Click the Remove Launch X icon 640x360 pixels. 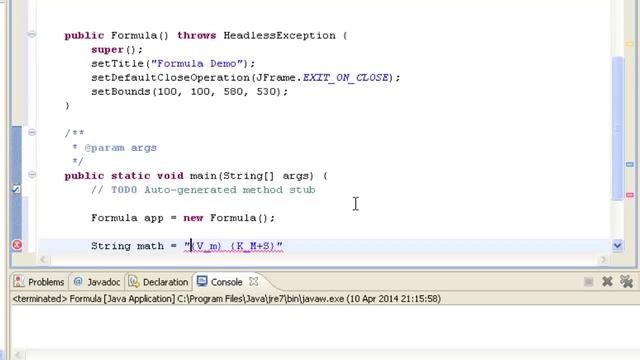click(607, 282)
